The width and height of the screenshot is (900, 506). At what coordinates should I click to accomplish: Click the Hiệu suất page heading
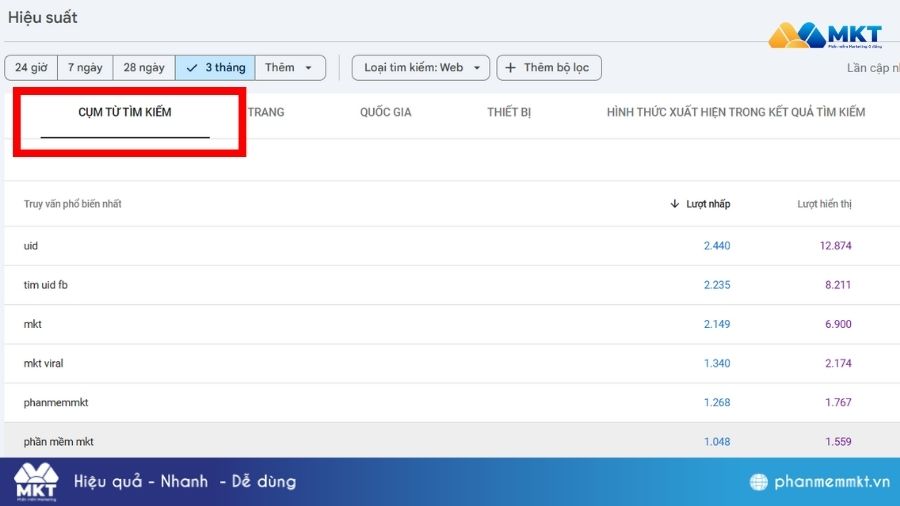coord(42,18)
